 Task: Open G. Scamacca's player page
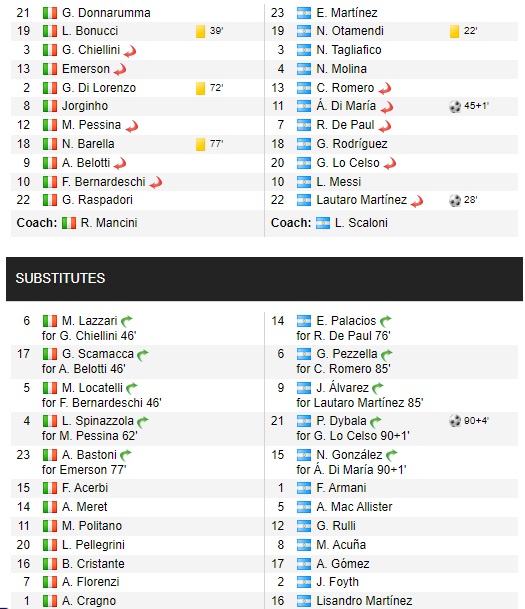pyautogui.click(x=98, y=354)
